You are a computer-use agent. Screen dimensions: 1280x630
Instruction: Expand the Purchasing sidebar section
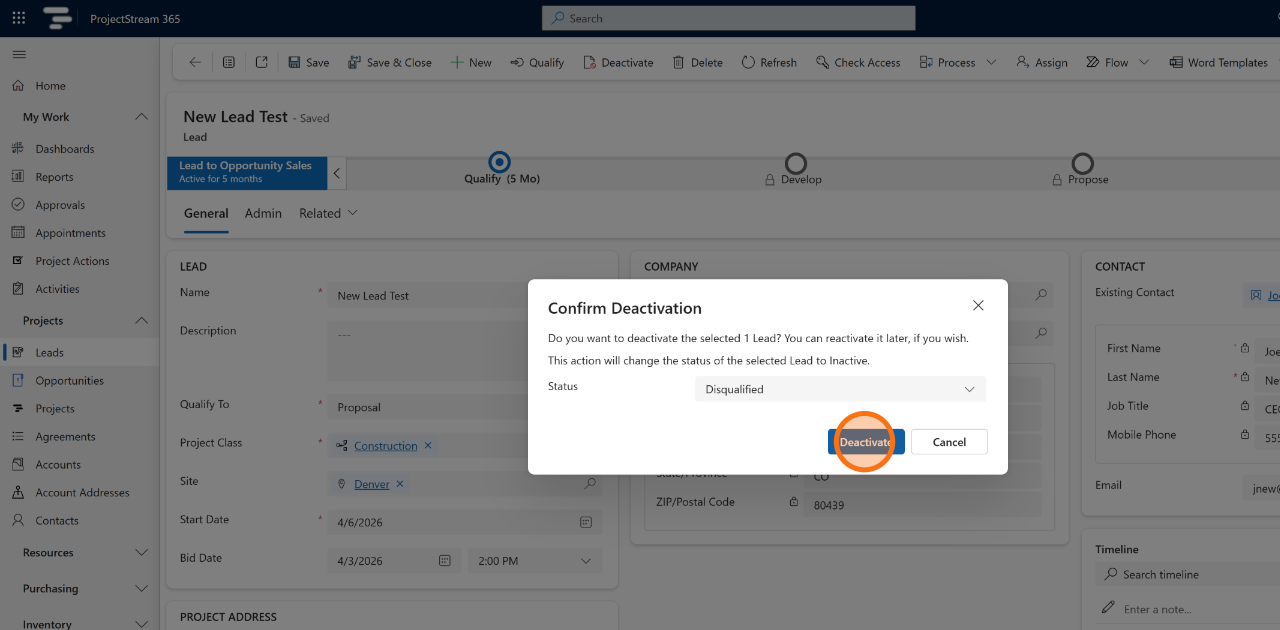(141, 589)
